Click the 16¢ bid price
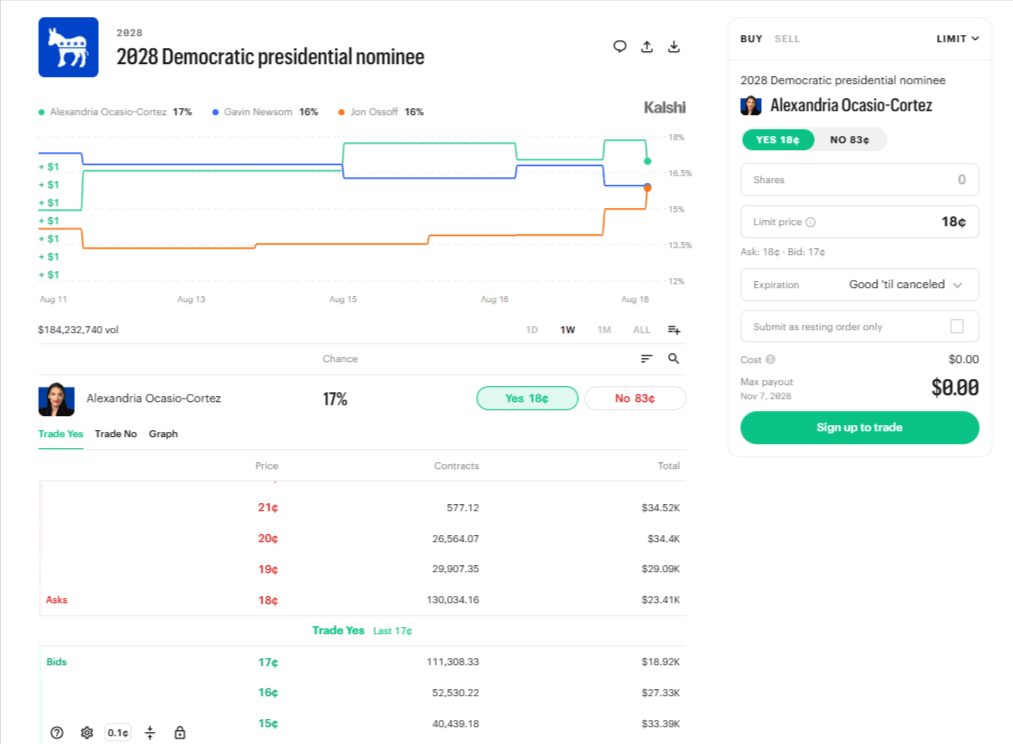The image size is (1013, 744). [268, 693]
